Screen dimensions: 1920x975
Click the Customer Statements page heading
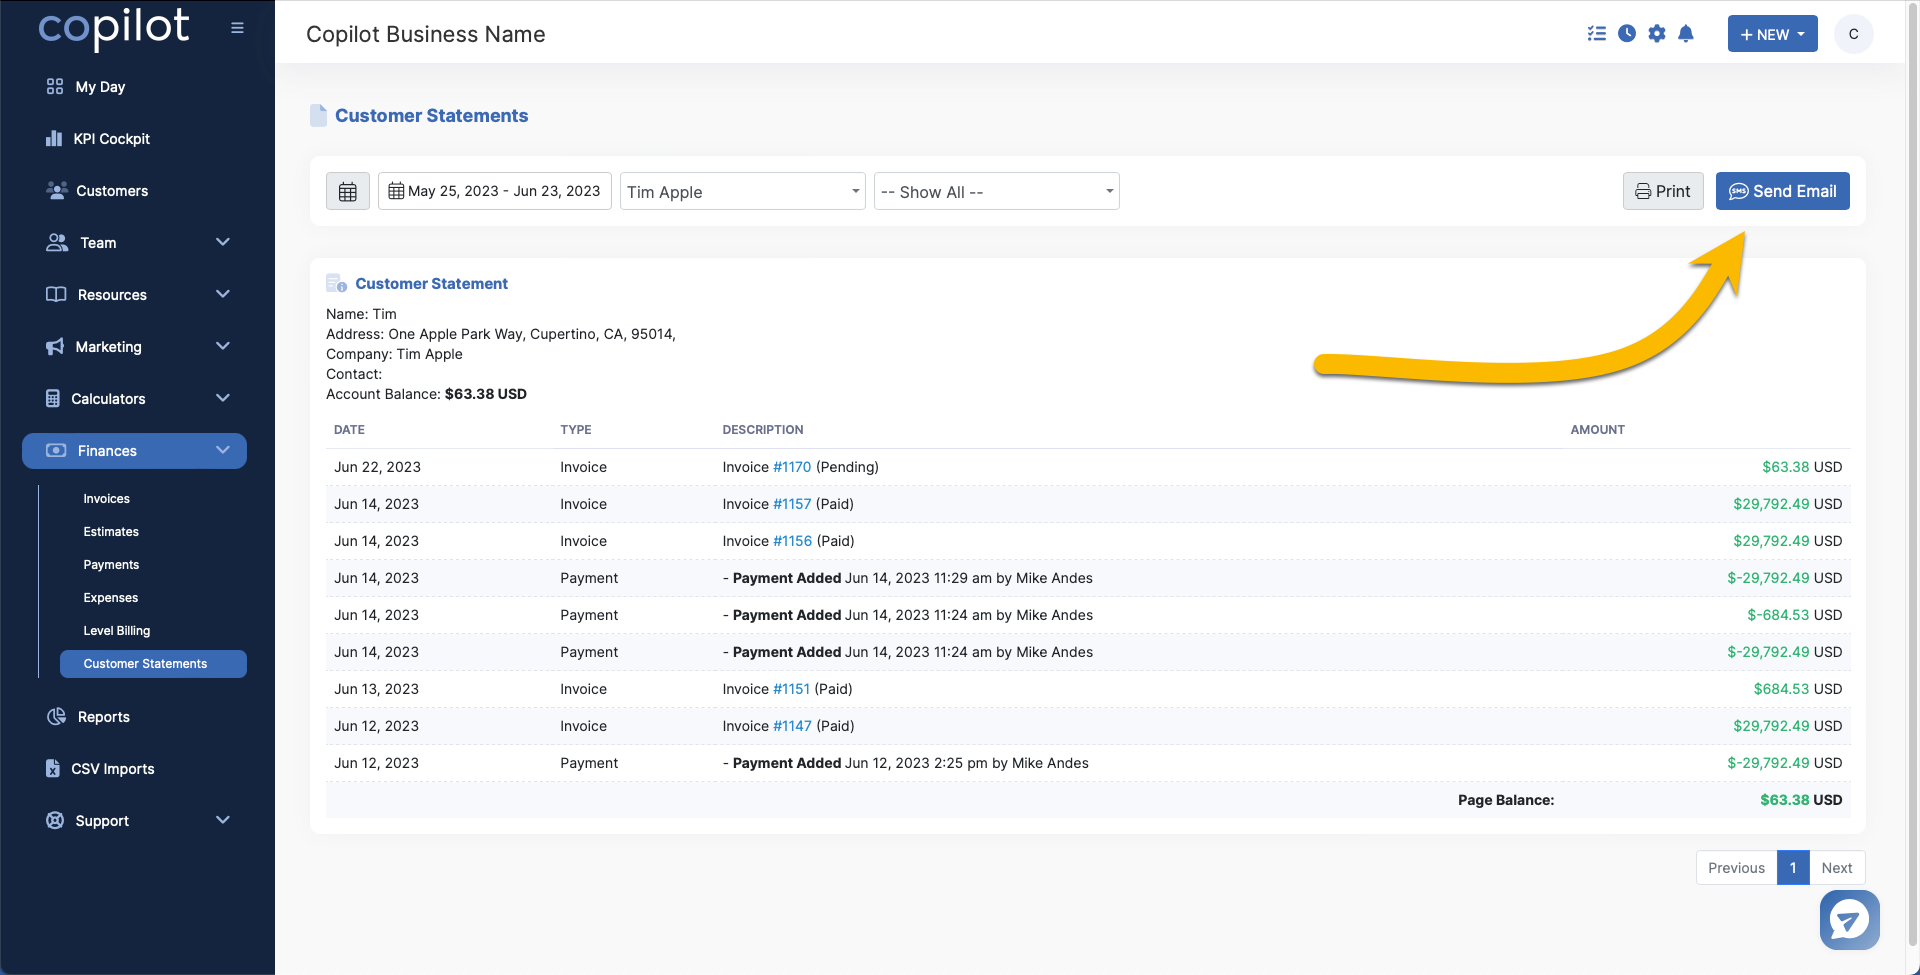point(431,116)
